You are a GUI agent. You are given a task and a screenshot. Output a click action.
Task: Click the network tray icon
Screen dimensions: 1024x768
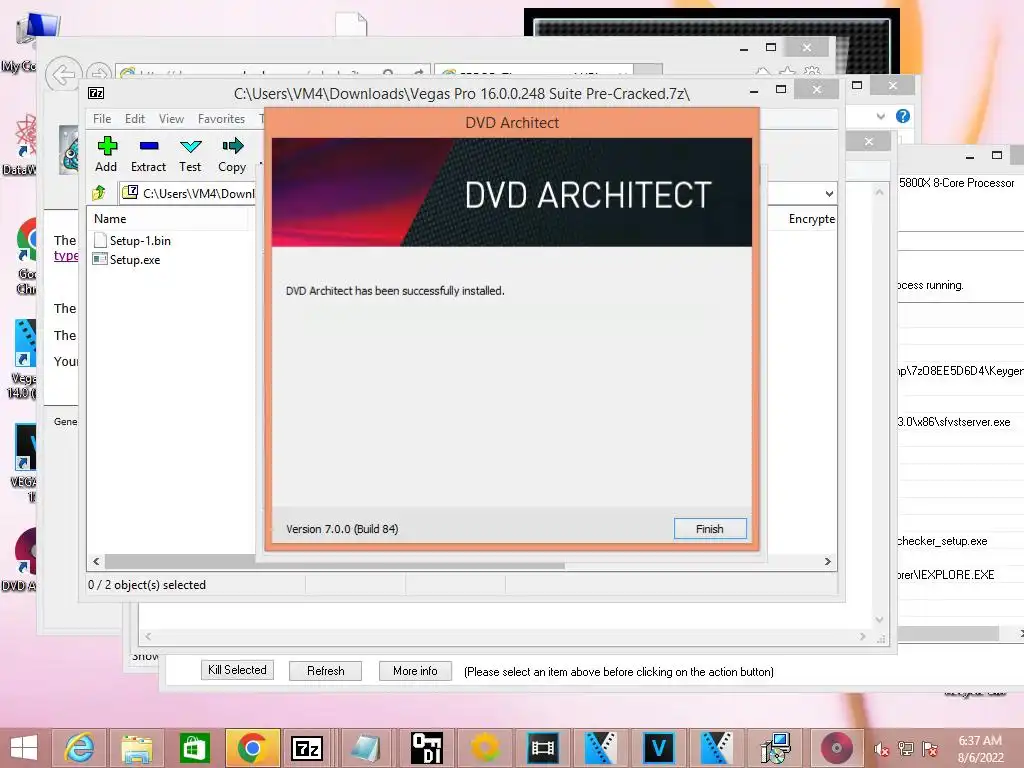[906, 749]
